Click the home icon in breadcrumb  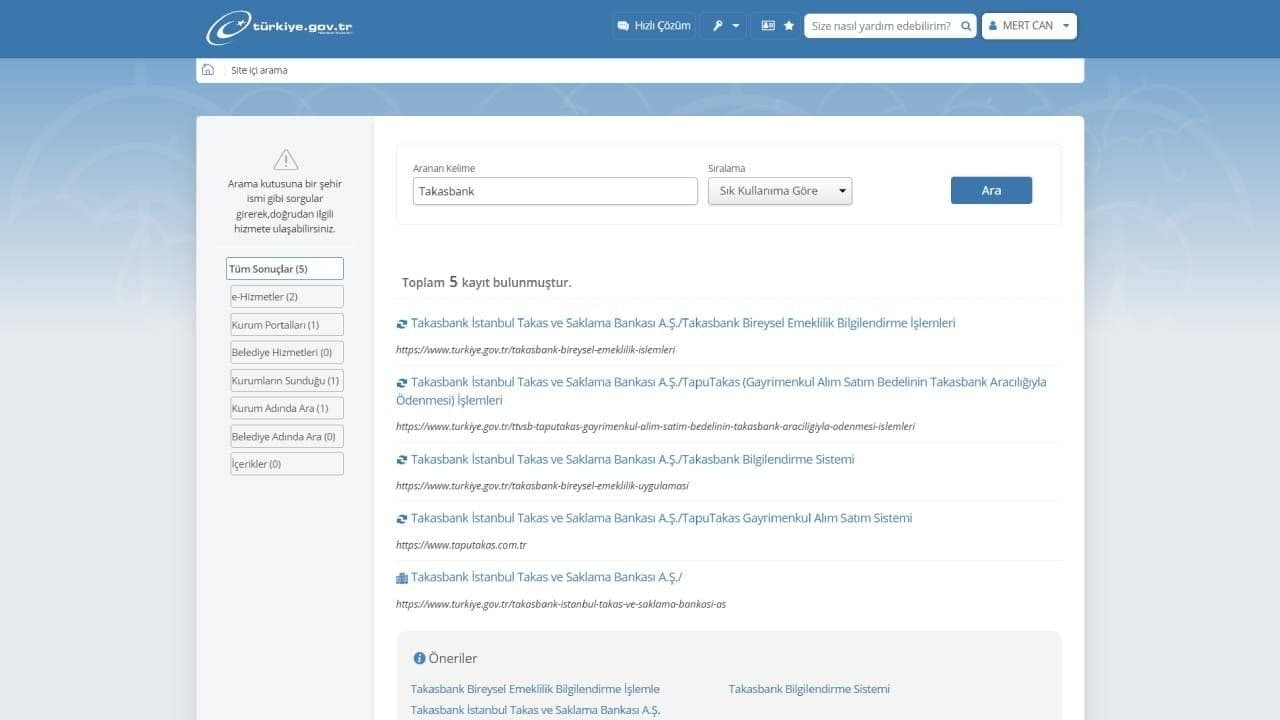click(208, 70)
